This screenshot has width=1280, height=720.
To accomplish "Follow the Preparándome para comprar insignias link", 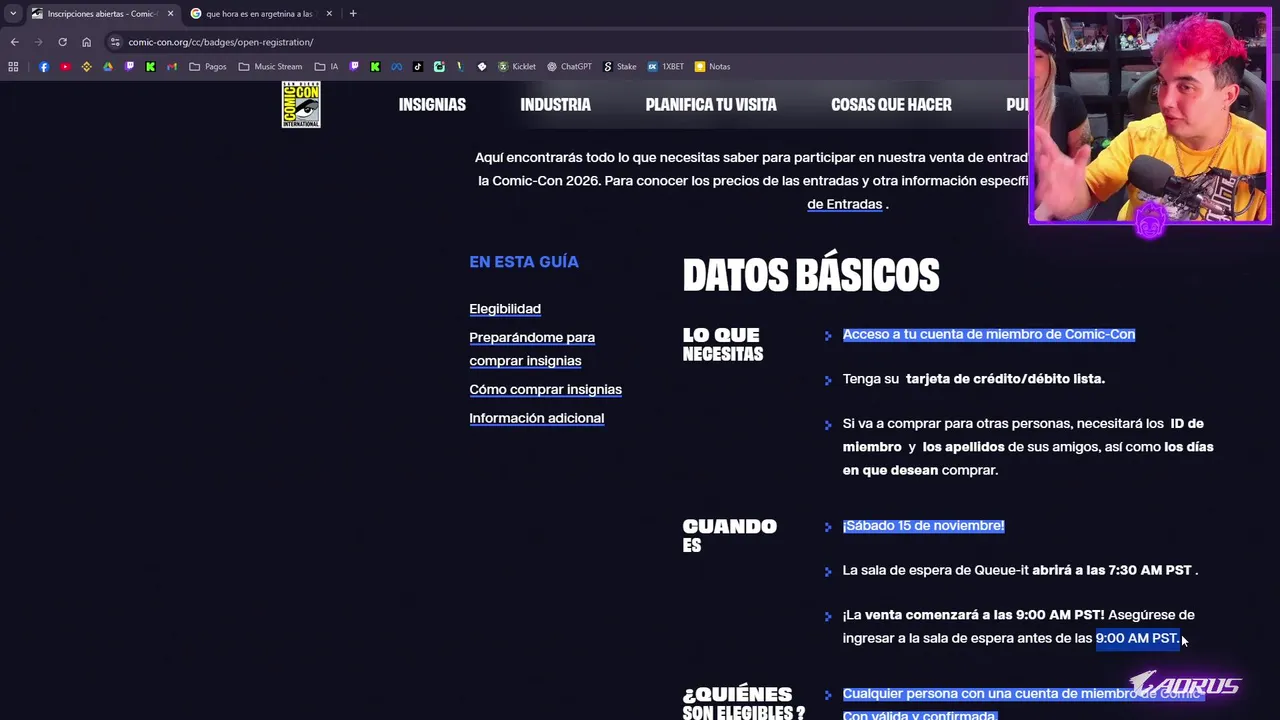I will (x=532, y=349).
